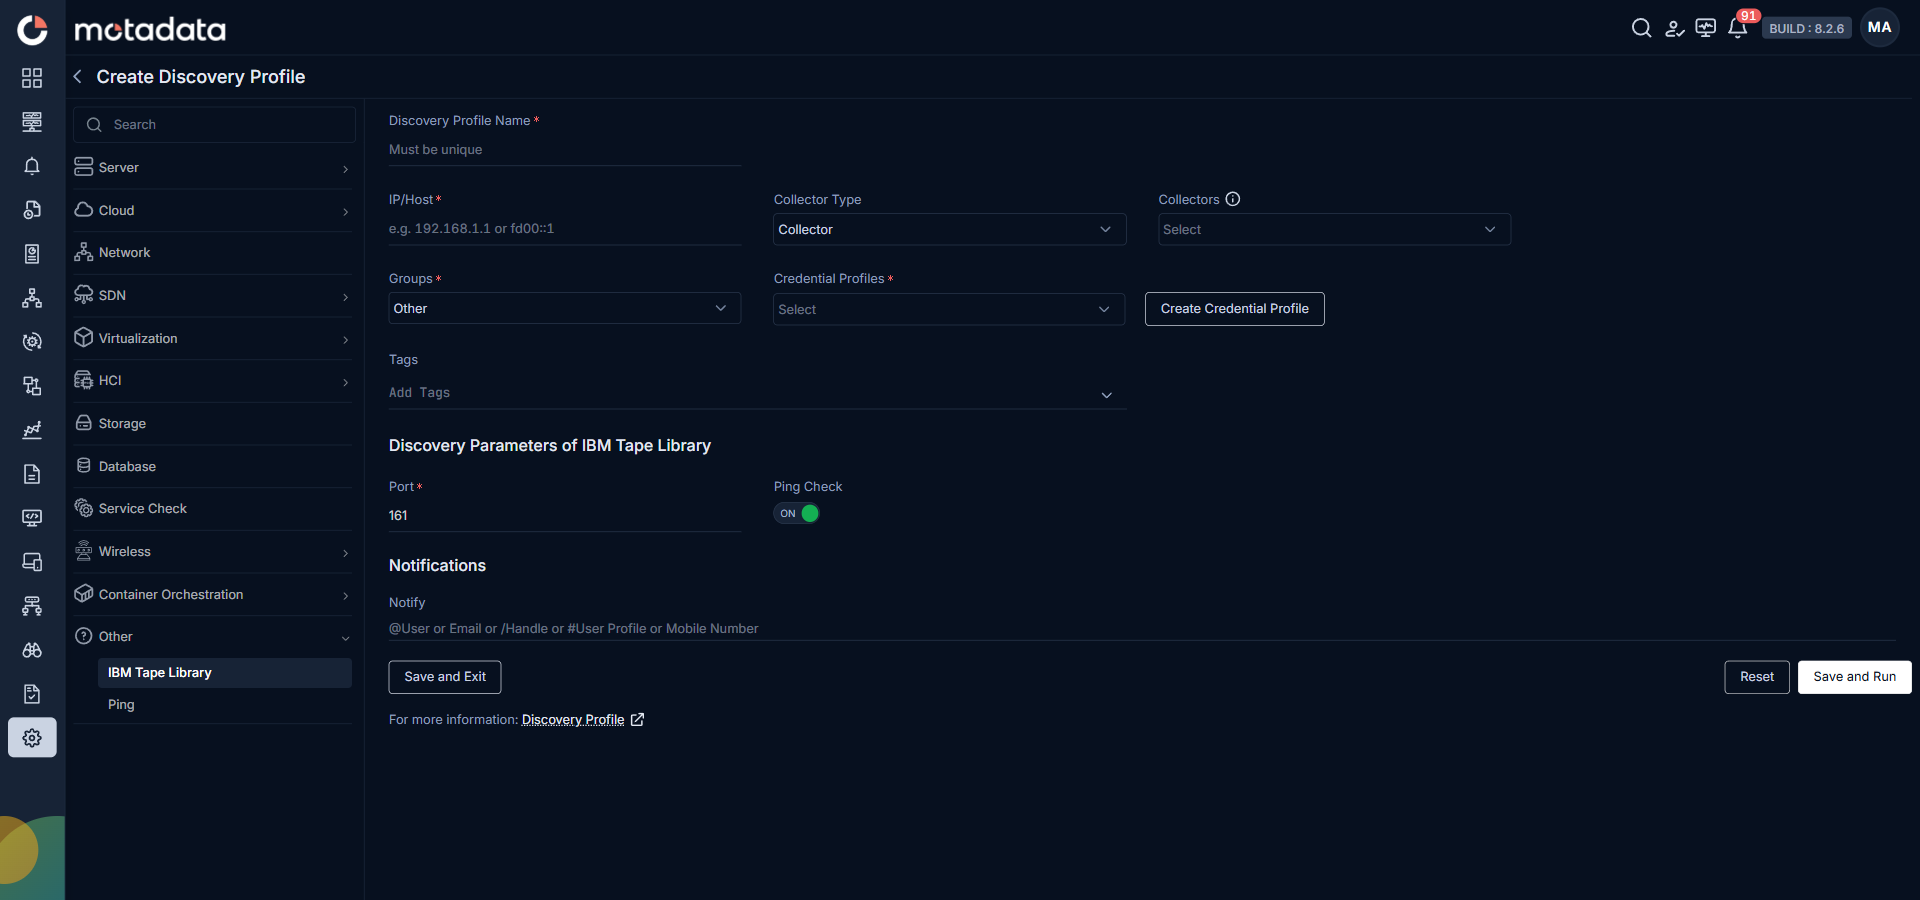This screenshot has width=1920, height=900.
Task: Expand the Wireless category chevron
Action: click(x=346, y=553)
